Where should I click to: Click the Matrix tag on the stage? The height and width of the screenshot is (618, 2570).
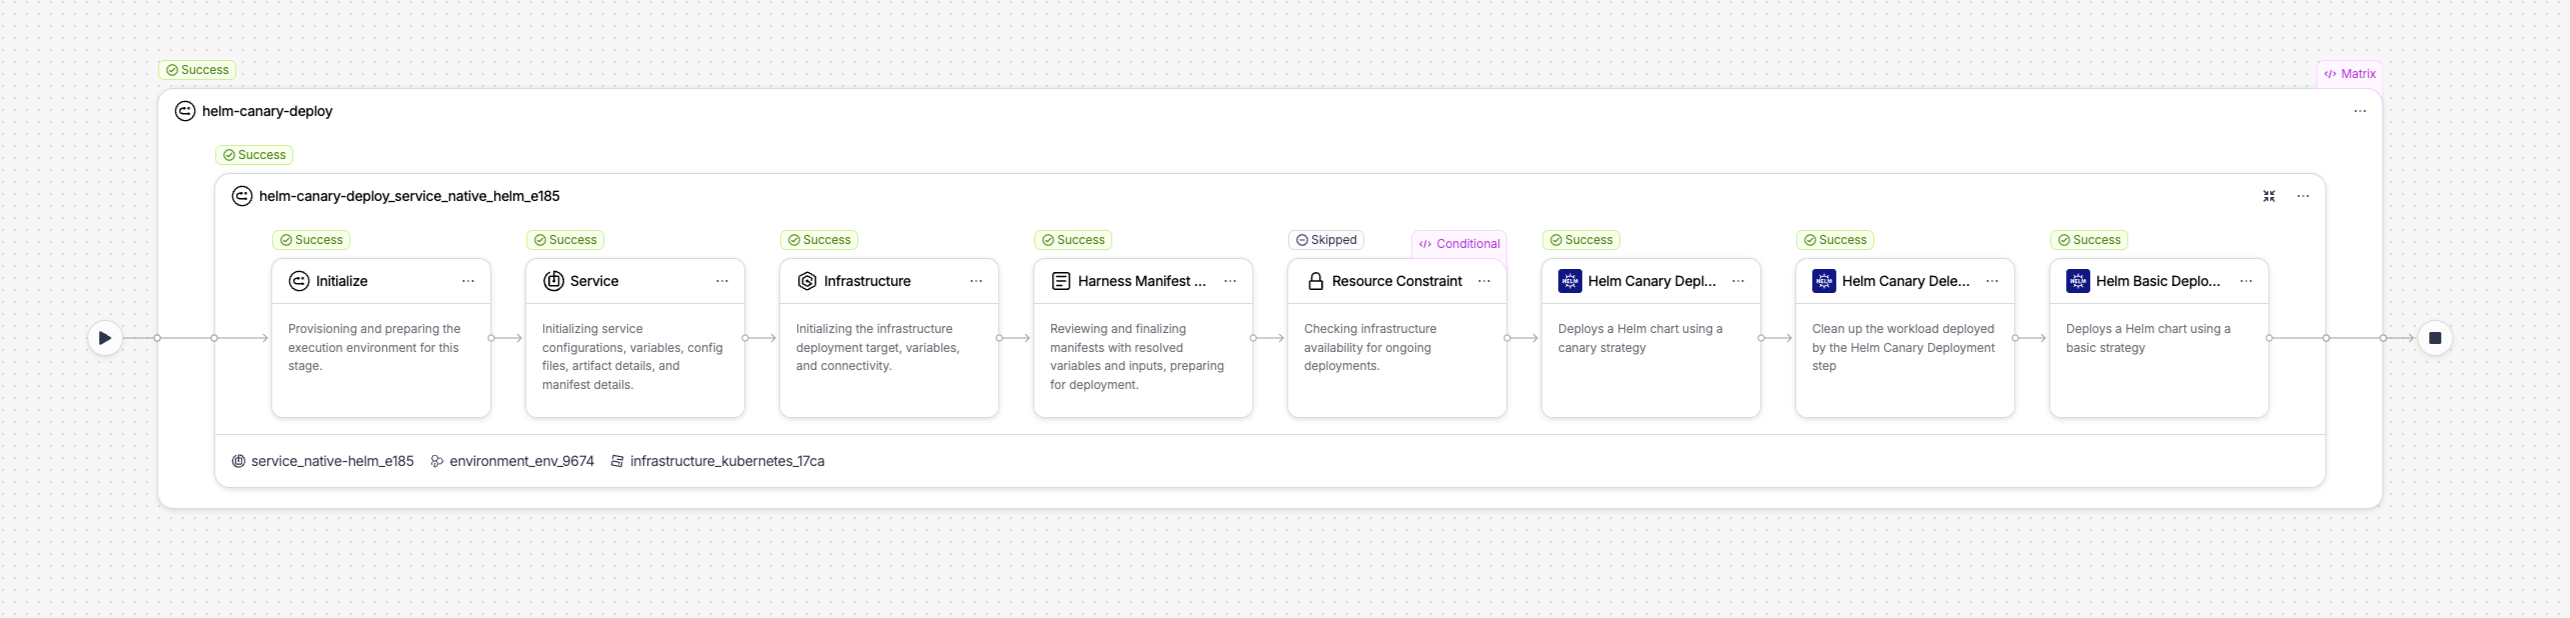[x=2350, y=74]
